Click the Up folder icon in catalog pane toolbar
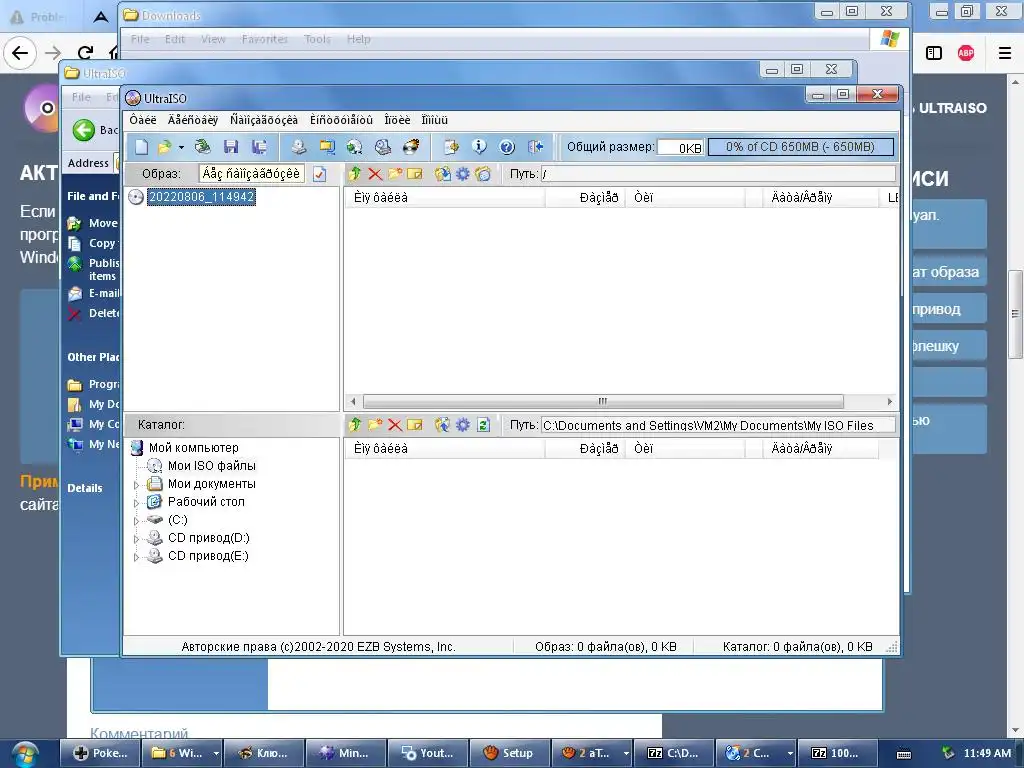 click(355, 425)
